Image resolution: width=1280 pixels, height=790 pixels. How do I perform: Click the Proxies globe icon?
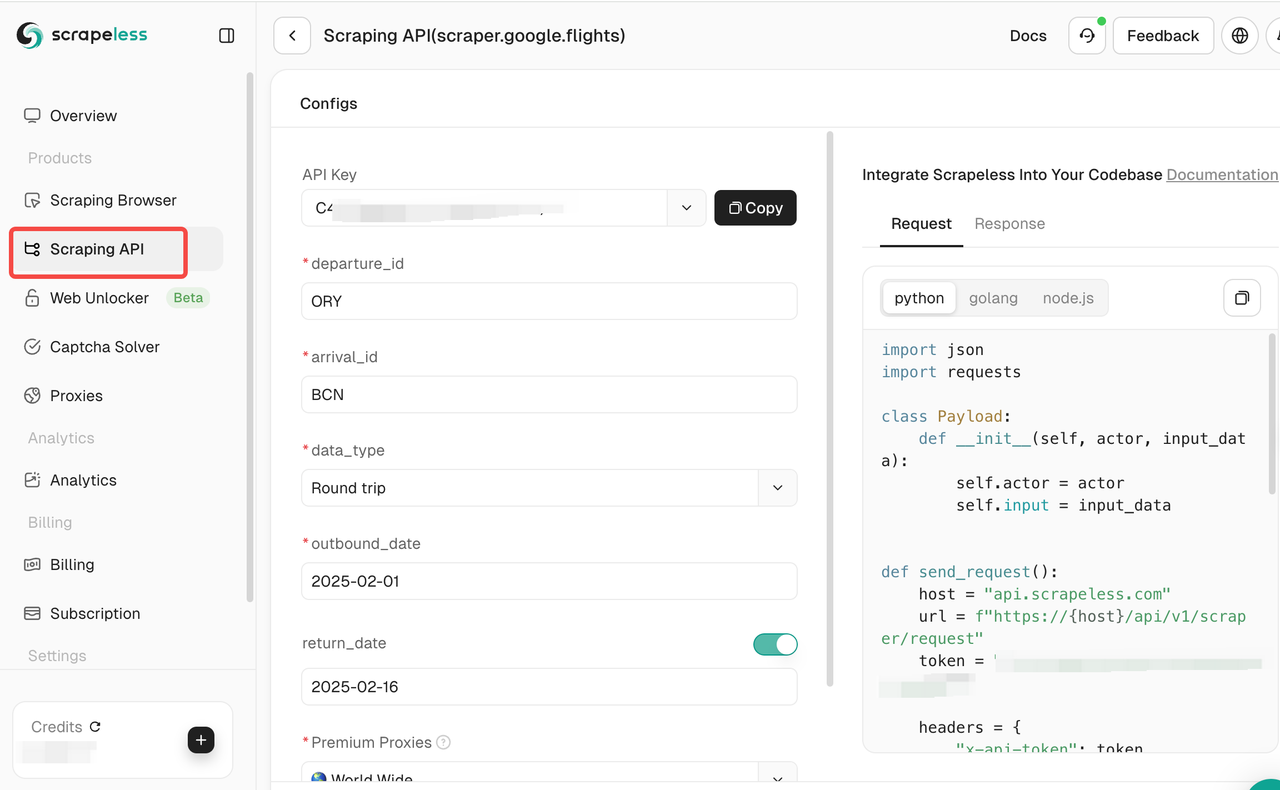point(32,396)
